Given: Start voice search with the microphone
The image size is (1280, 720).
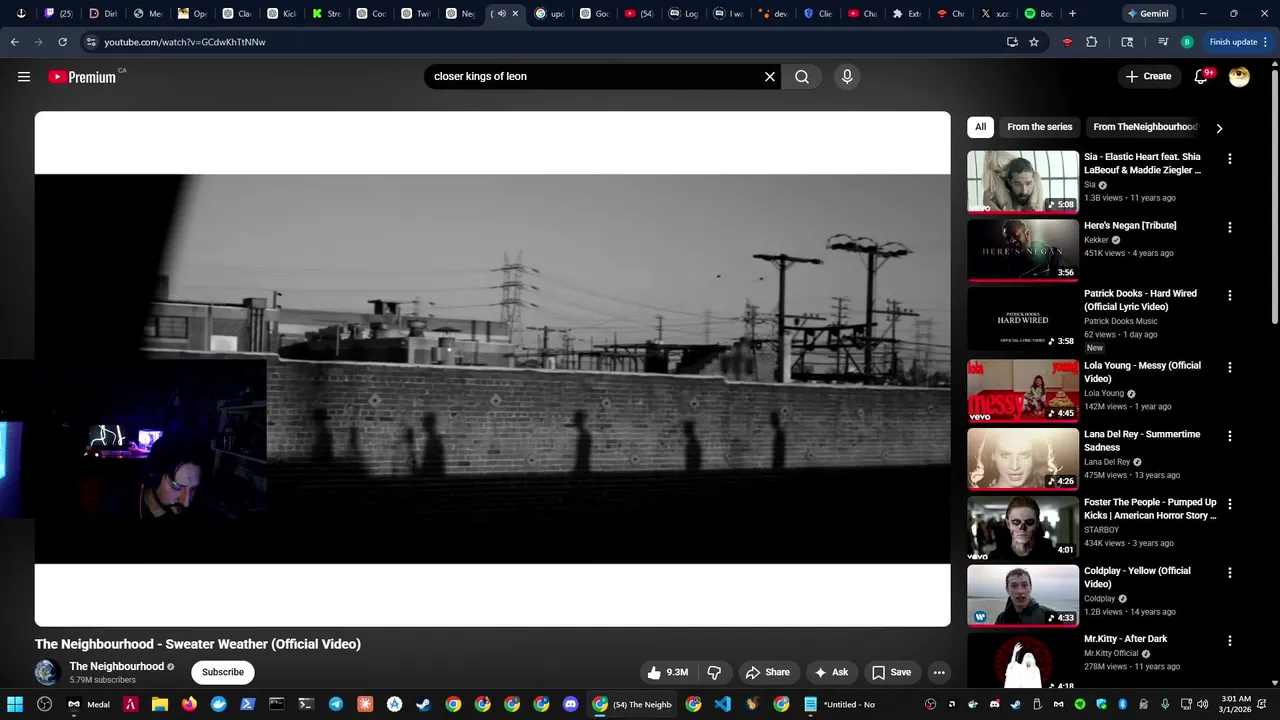Looking at the screenshot, I should click(847, 77).
